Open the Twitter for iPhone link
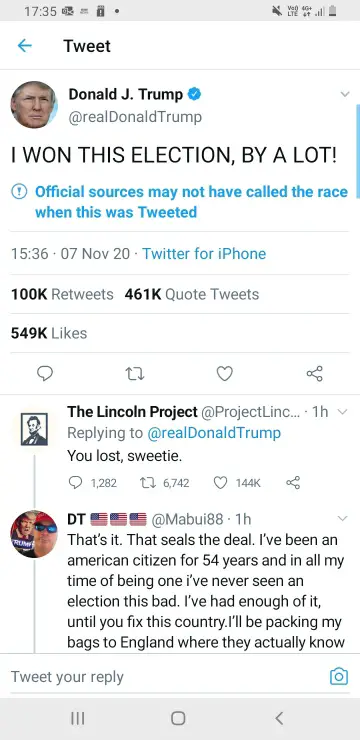 204,254
